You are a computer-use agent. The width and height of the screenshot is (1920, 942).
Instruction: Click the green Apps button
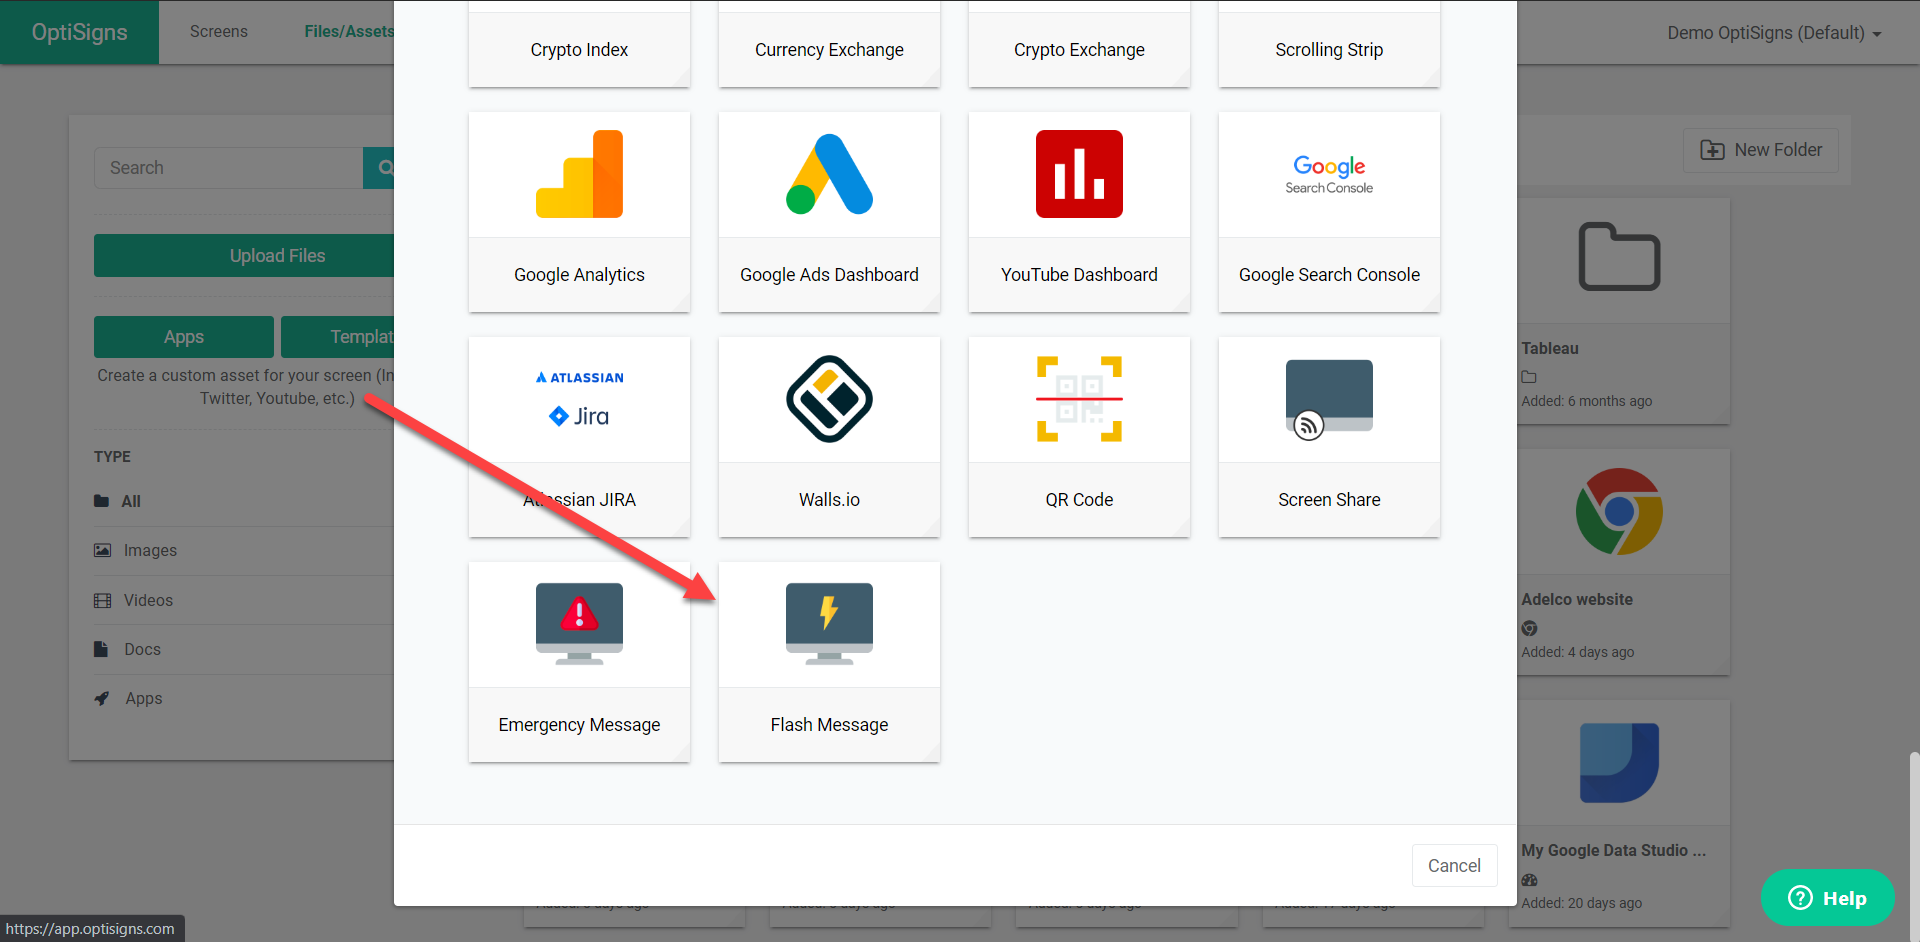coord(184,337)
